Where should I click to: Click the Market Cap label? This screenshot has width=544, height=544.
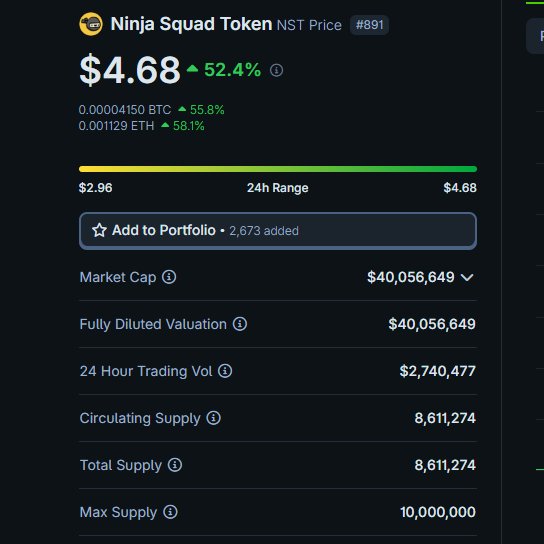[118, 277]
